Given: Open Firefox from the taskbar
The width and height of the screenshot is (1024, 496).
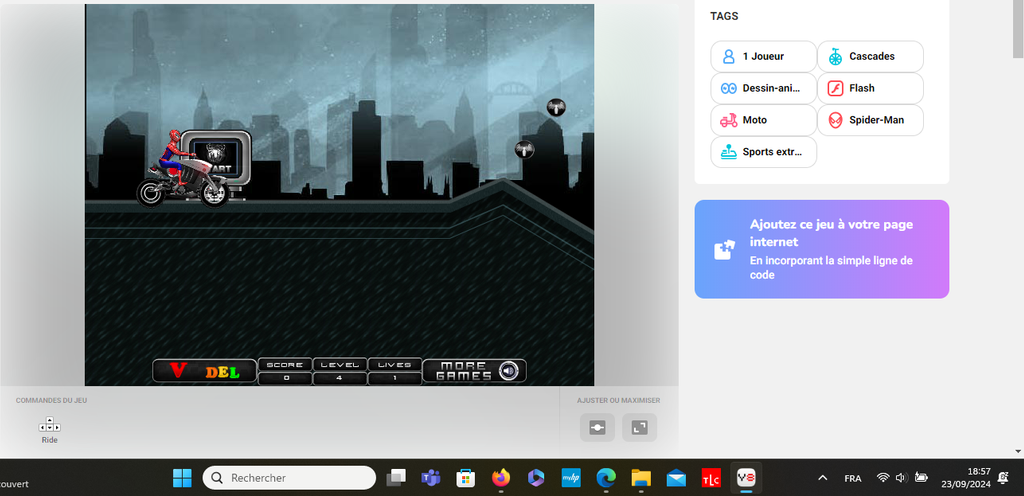Looking at the screenshot, I should click(500, 478).
